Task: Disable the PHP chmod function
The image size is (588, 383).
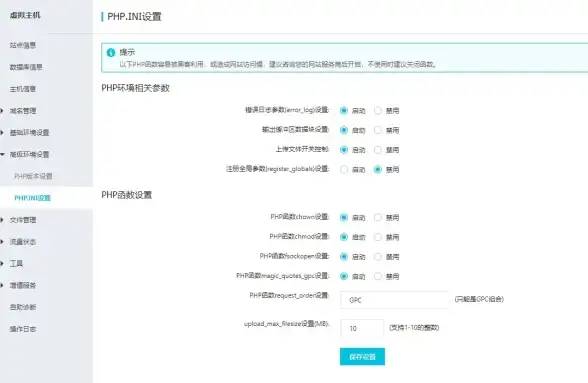Action: (378, 237)
